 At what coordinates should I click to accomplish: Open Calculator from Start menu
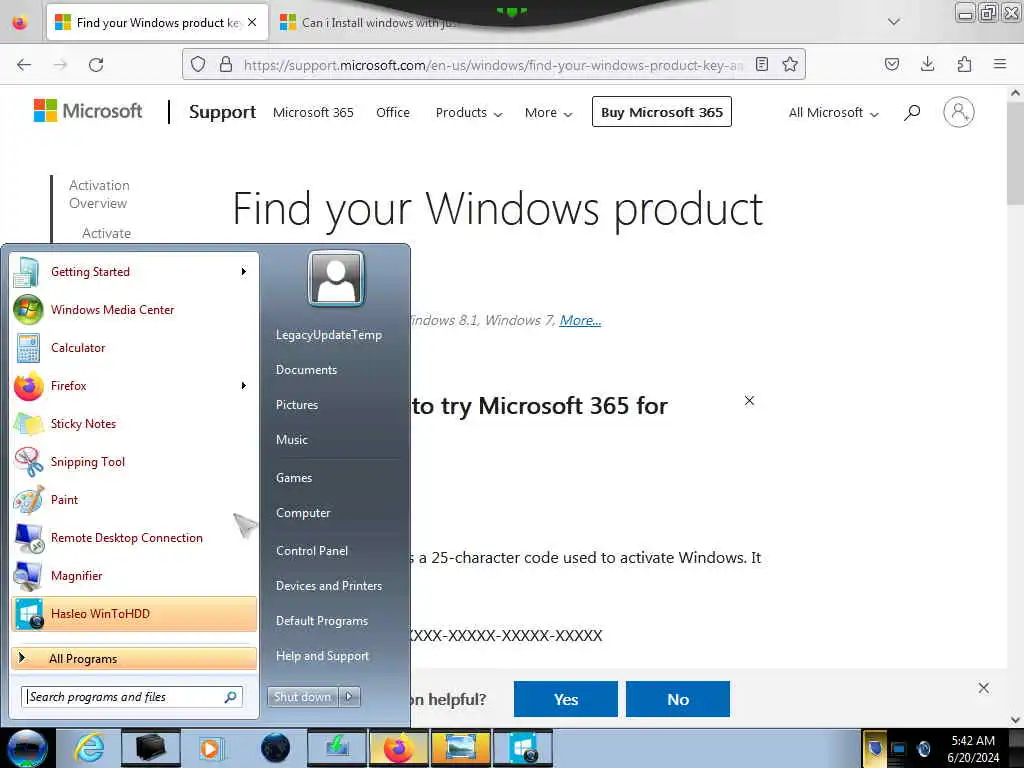point(134,347)
